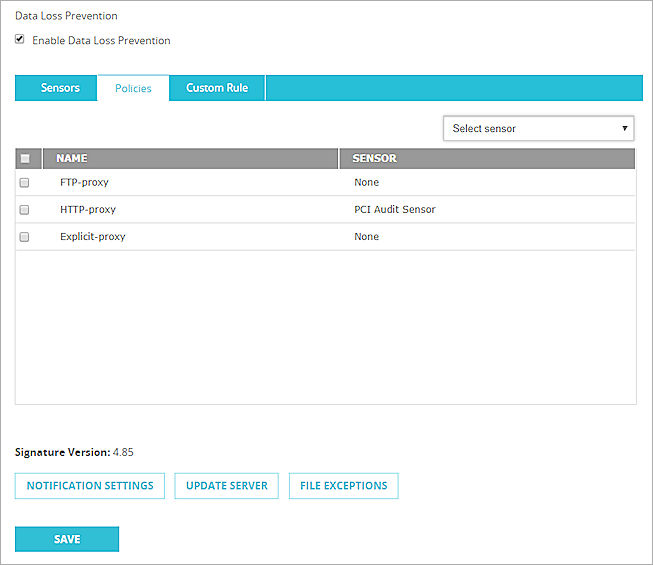Save the Data Loss Prevention settings

[67, 539]
